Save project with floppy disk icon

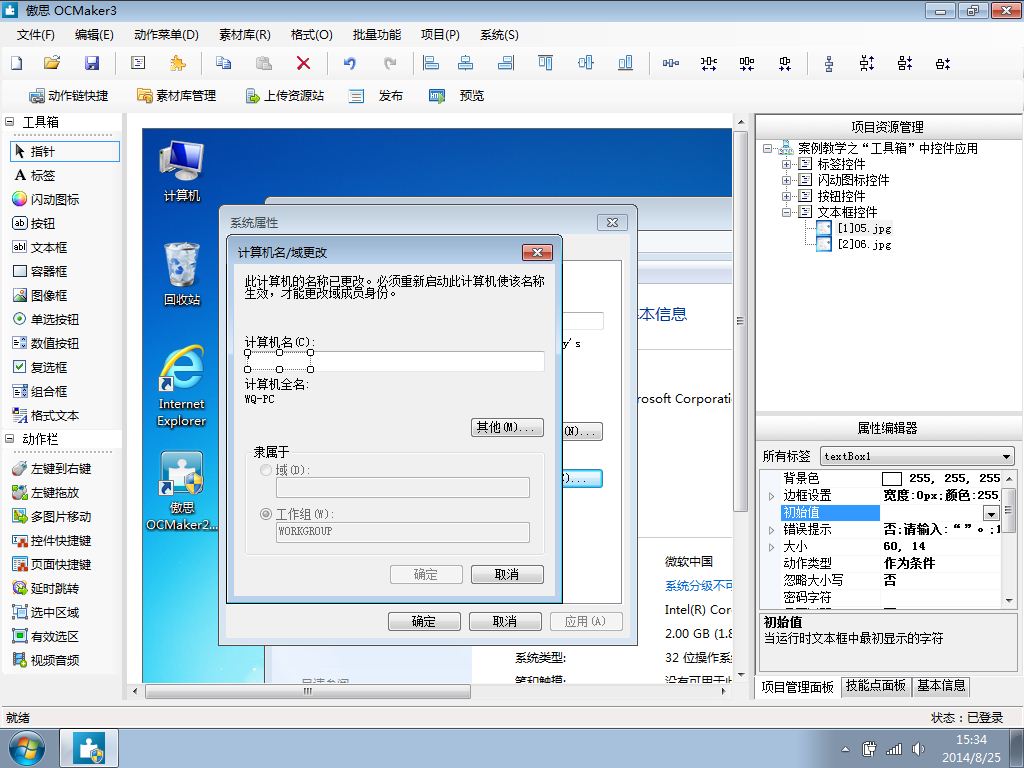pyautogui.click(x=92, y=63)
